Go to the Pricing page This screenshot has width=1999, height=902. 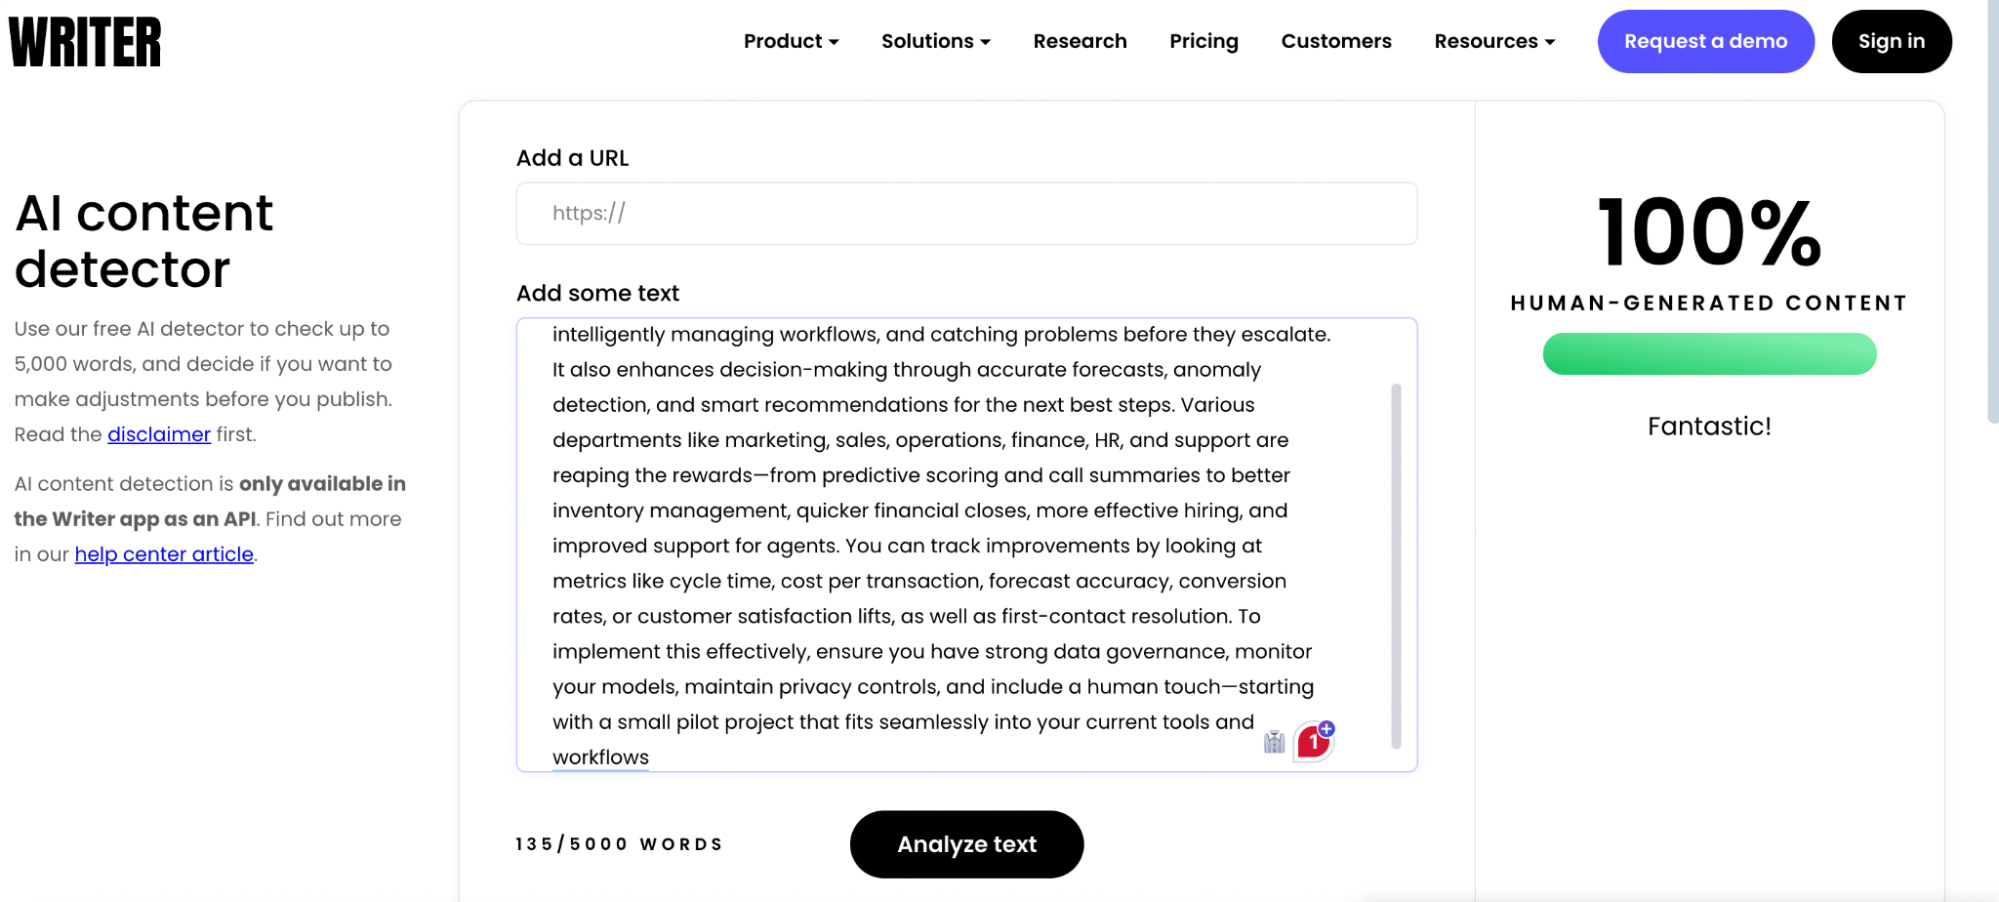[1203, 41]
